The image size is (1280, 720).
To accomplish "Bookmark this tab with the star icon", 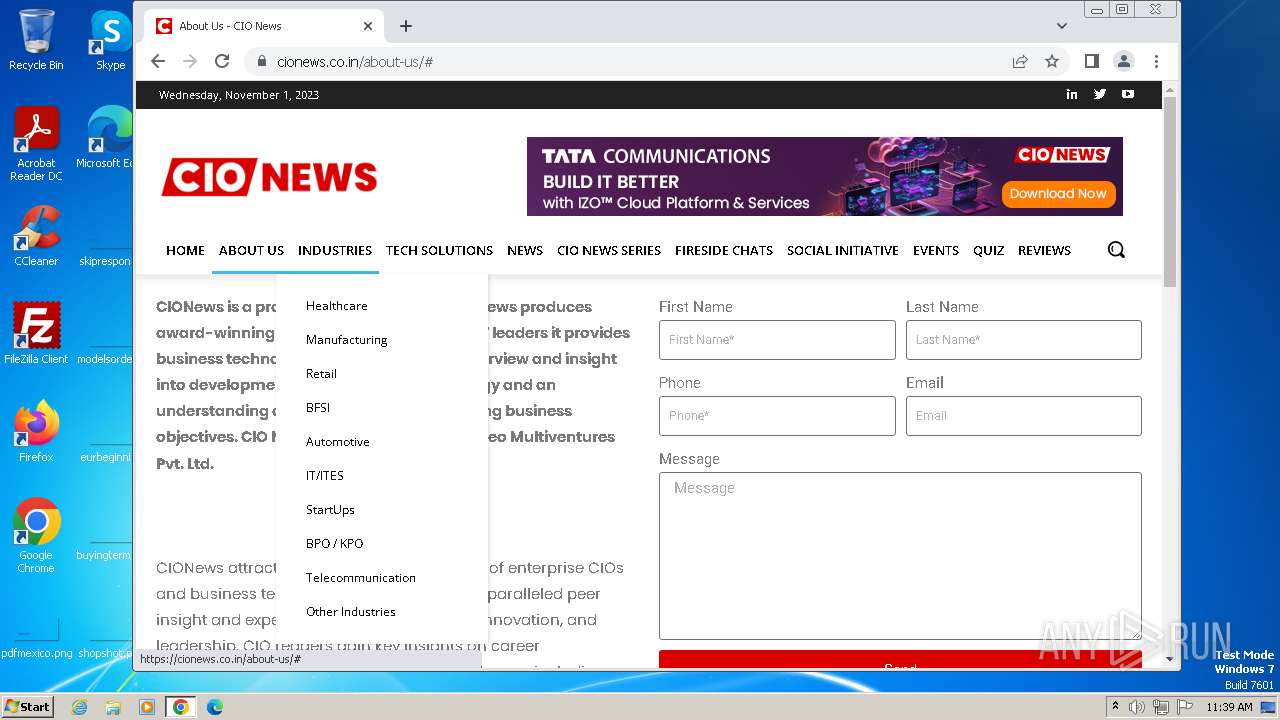I will coord(1052,61).
